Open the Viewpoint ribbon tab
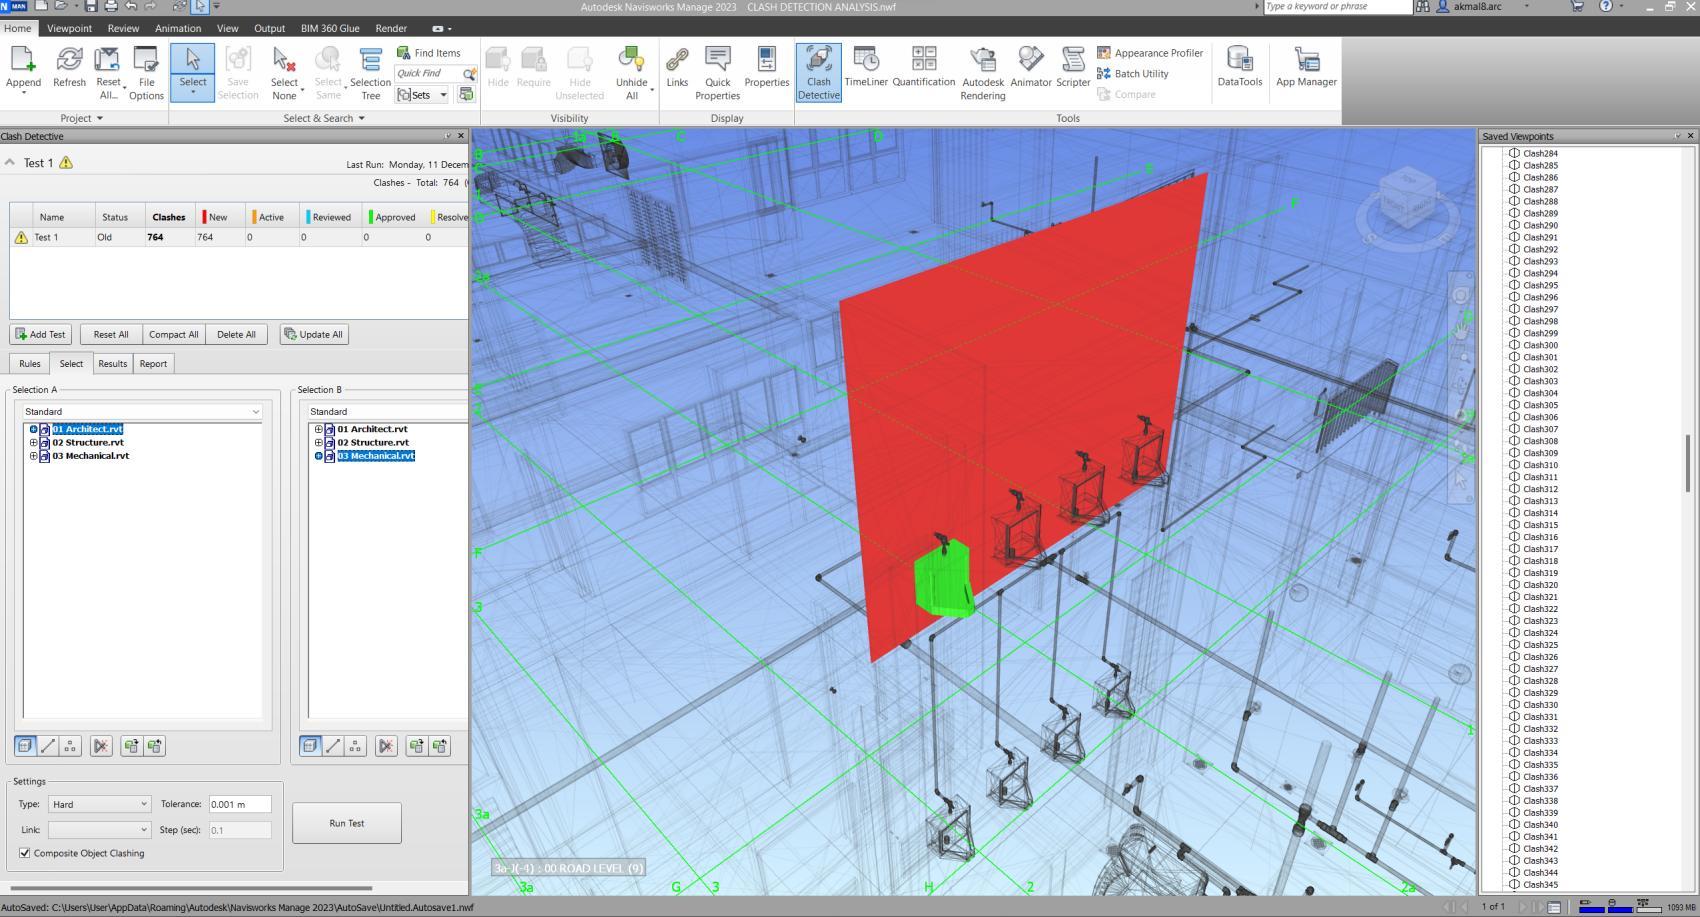This screenshot has width=1700, height=917. (69, 28)
